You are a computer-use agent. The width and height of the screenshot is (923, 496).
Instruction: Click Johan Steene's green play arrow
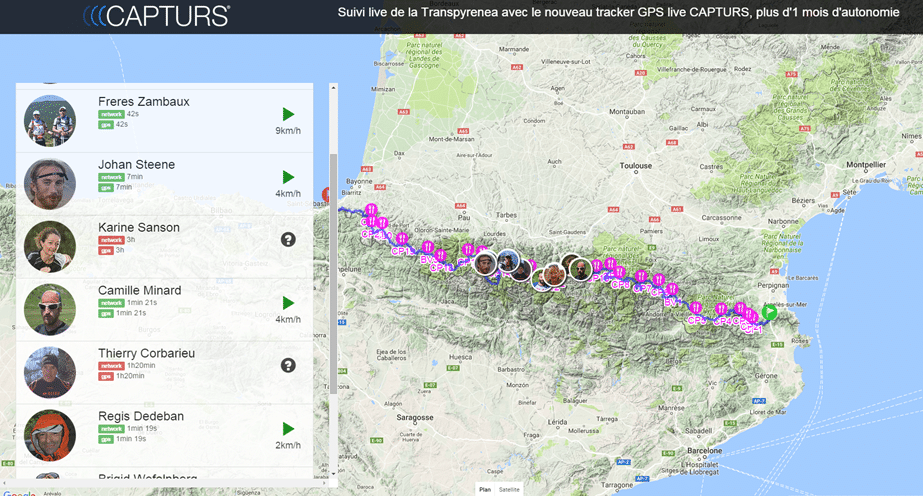pyautogui.click(x=288, y=177)
